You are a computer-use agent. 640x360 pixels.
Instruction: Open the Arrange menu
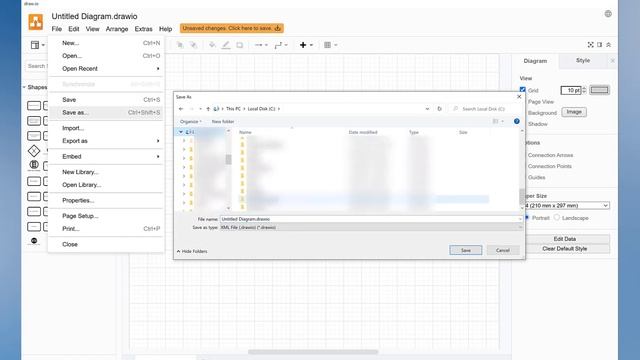click(117, 29)
